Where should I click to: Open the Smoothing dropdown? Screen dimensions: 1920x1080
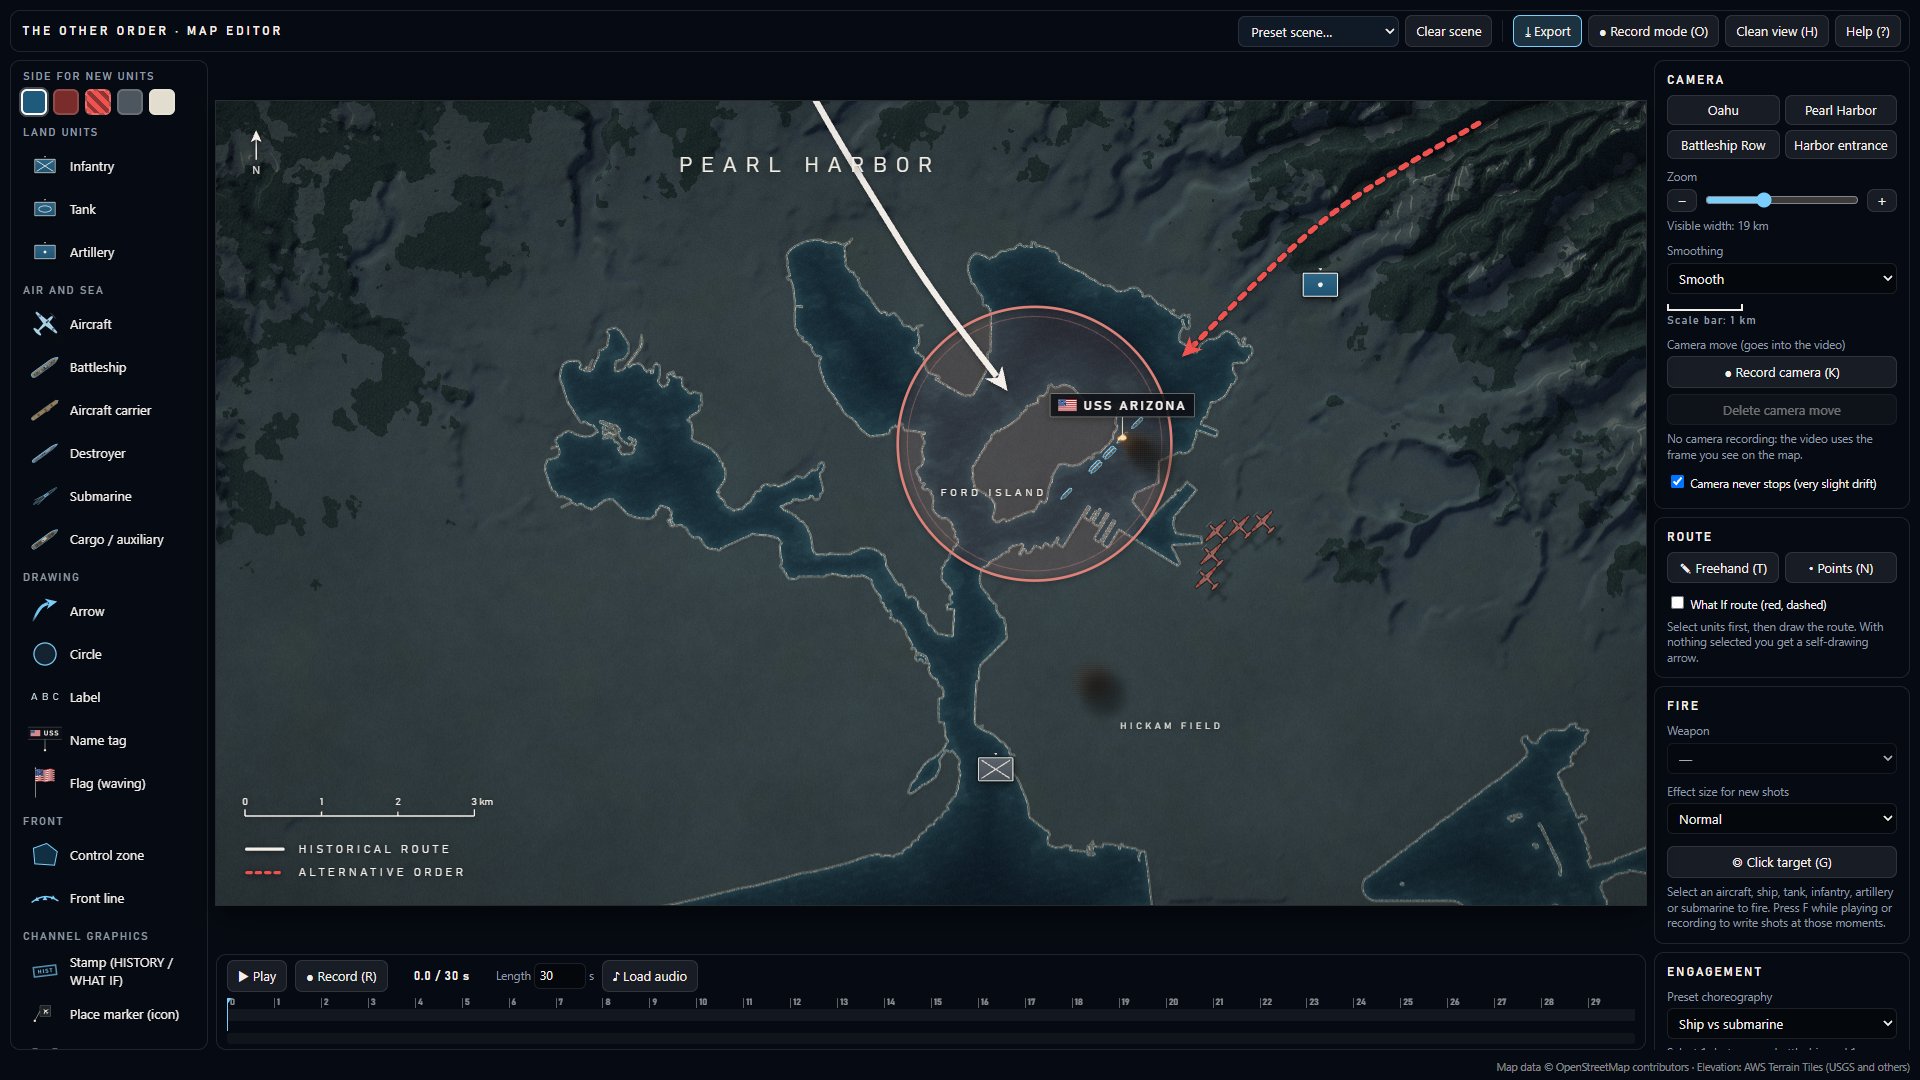(x=1781, y=279)
